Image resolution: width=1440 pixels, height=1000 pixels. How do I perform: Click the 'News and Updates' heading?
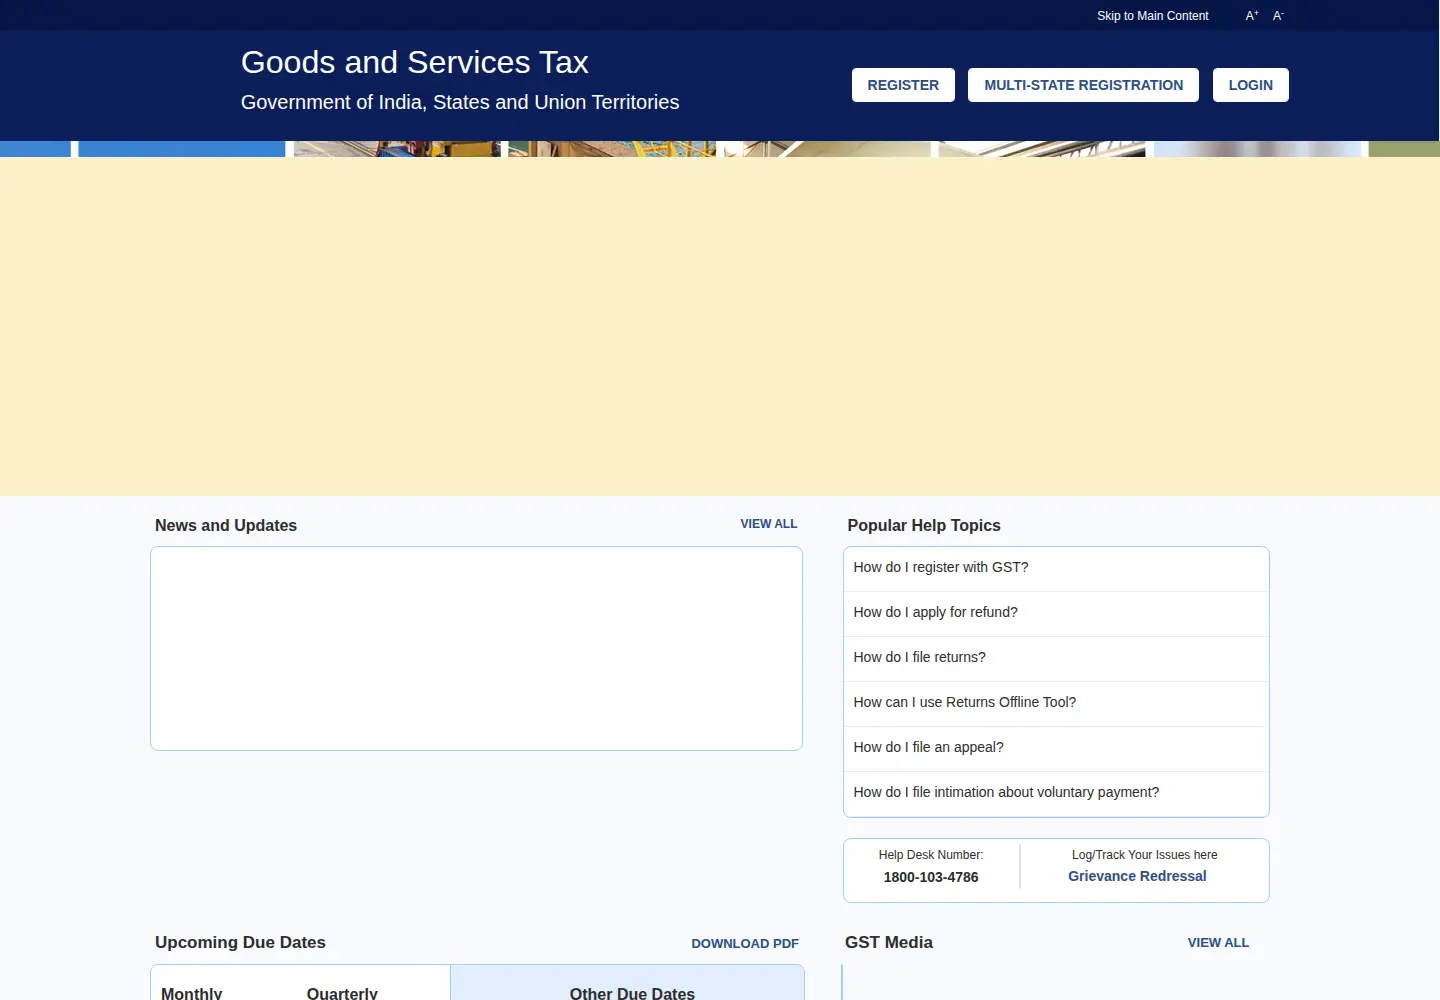[226, 526]
